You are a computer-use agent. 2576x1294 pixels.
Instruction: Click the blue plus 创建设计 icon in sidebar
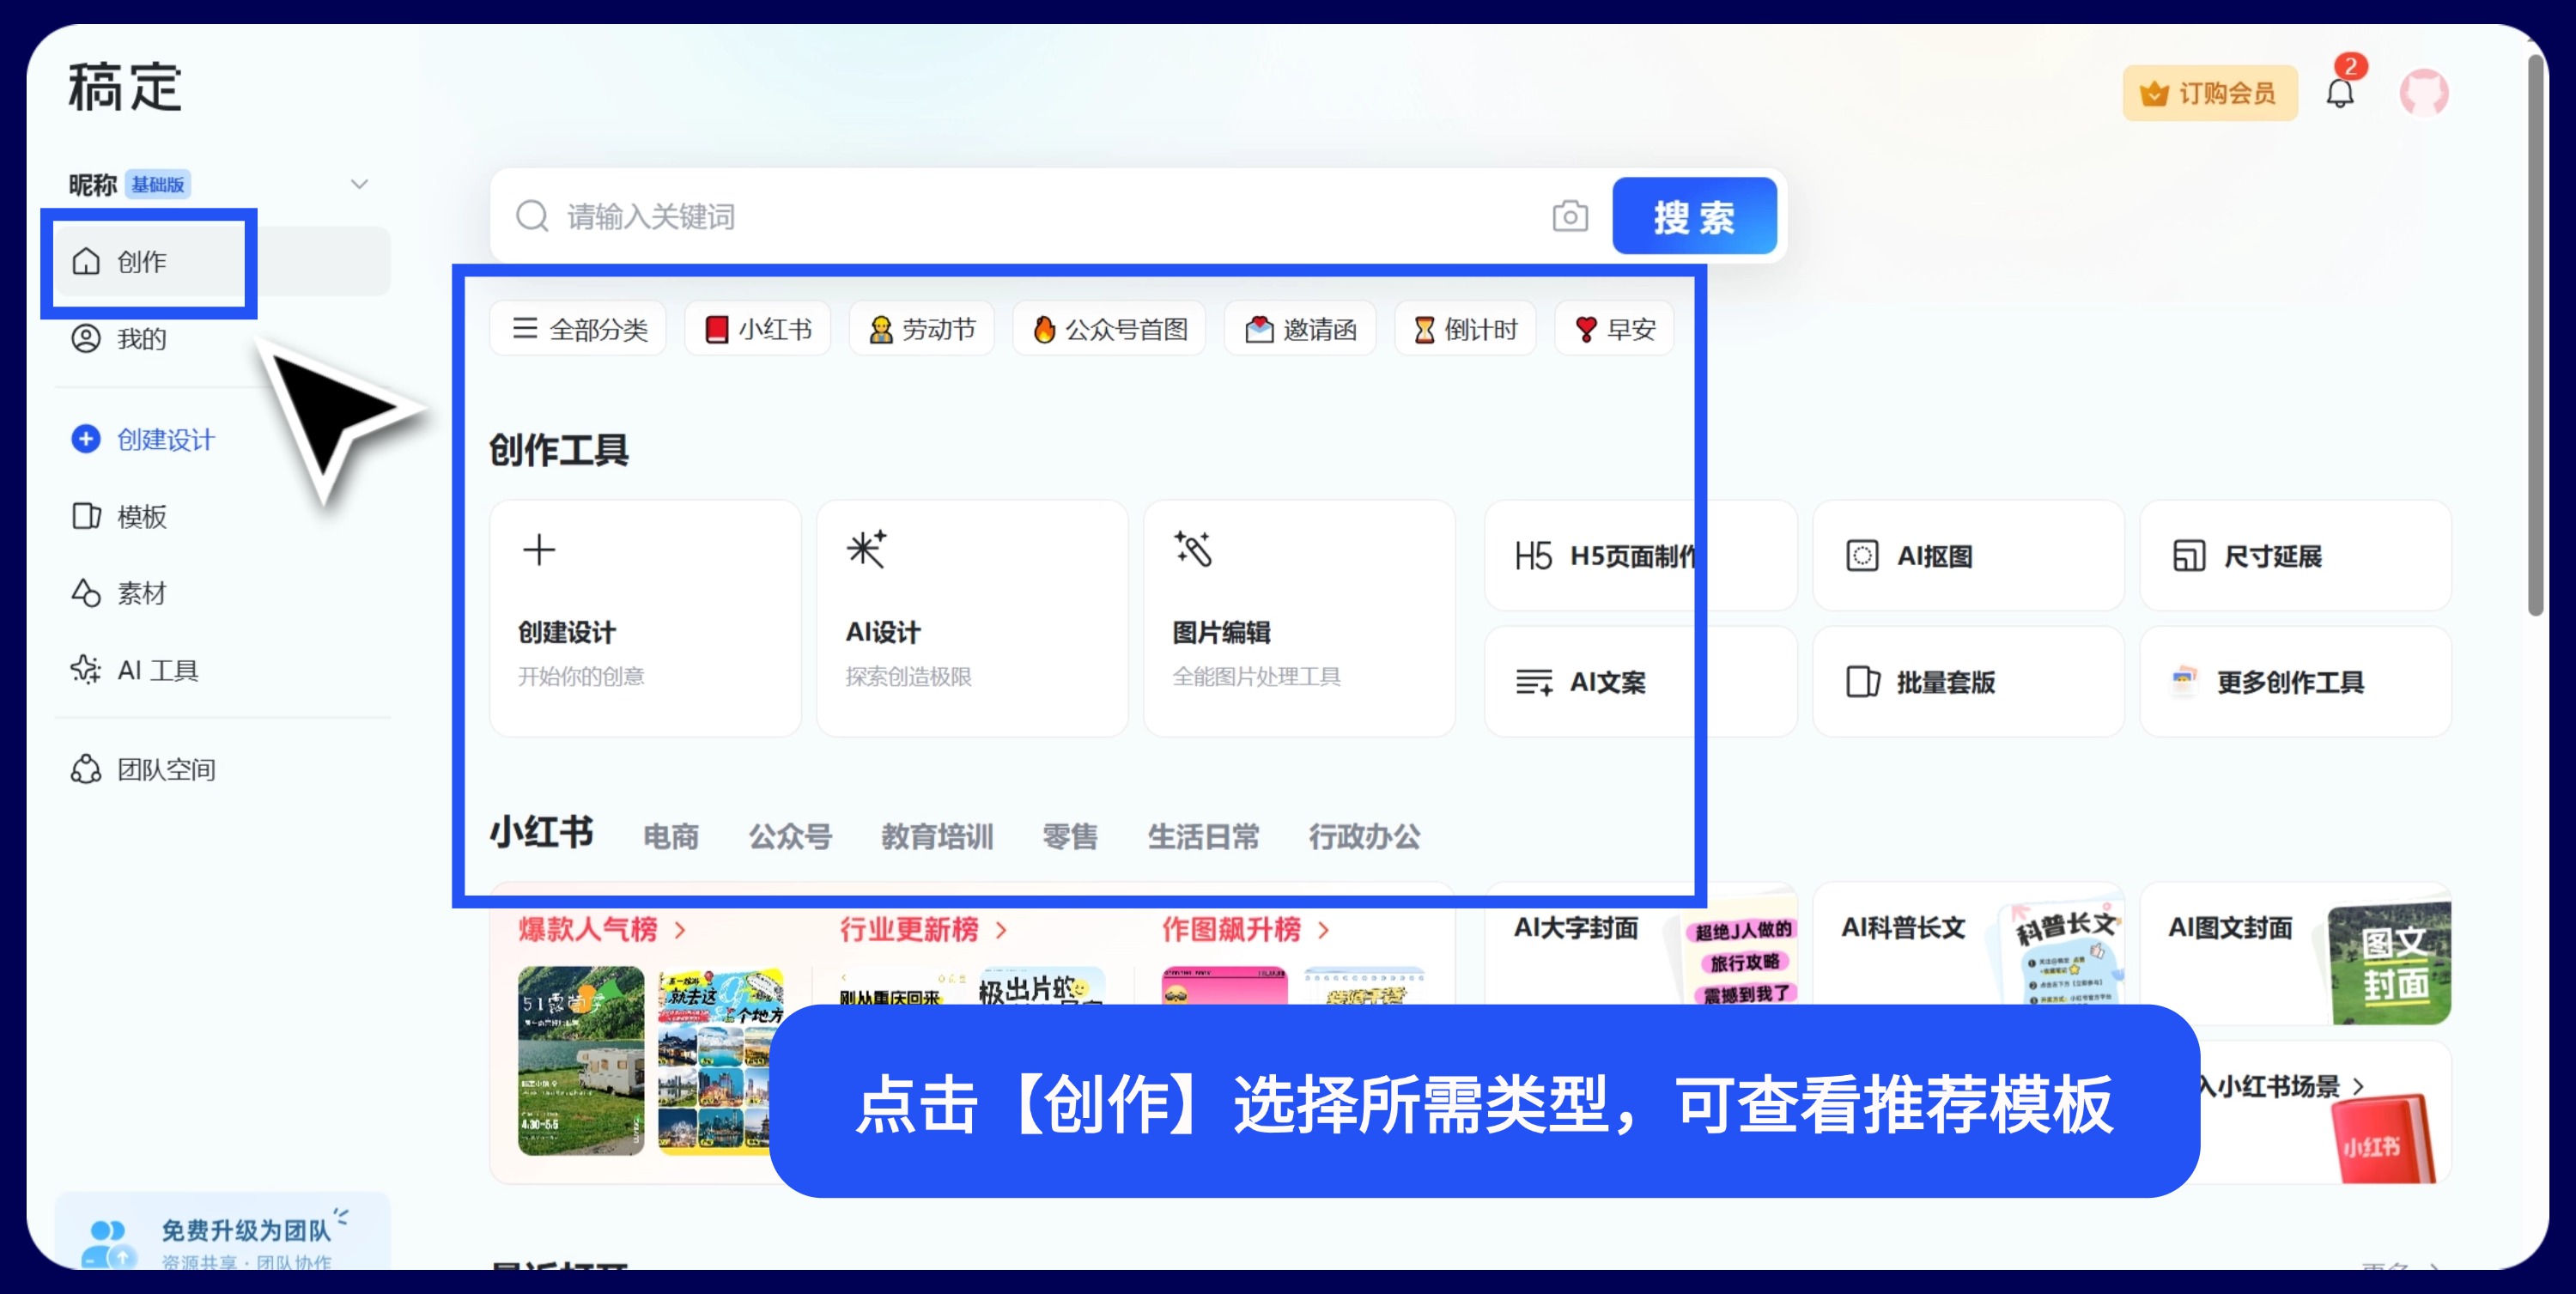tap(86, 439)
